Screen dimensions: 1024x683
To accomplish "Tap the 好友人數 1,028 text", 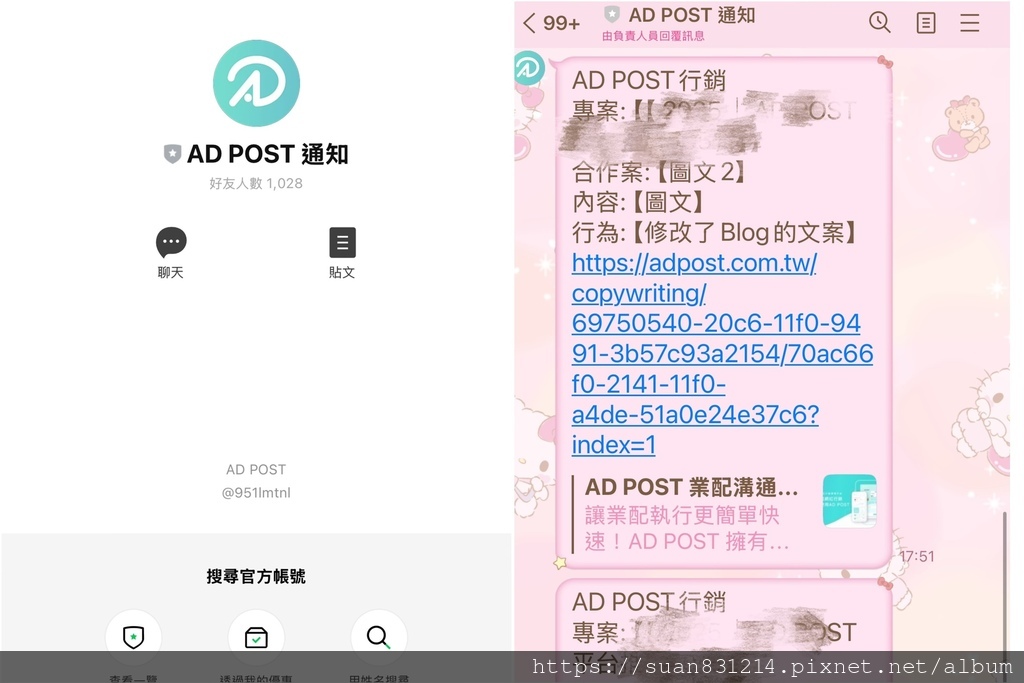I will [256, 183].
